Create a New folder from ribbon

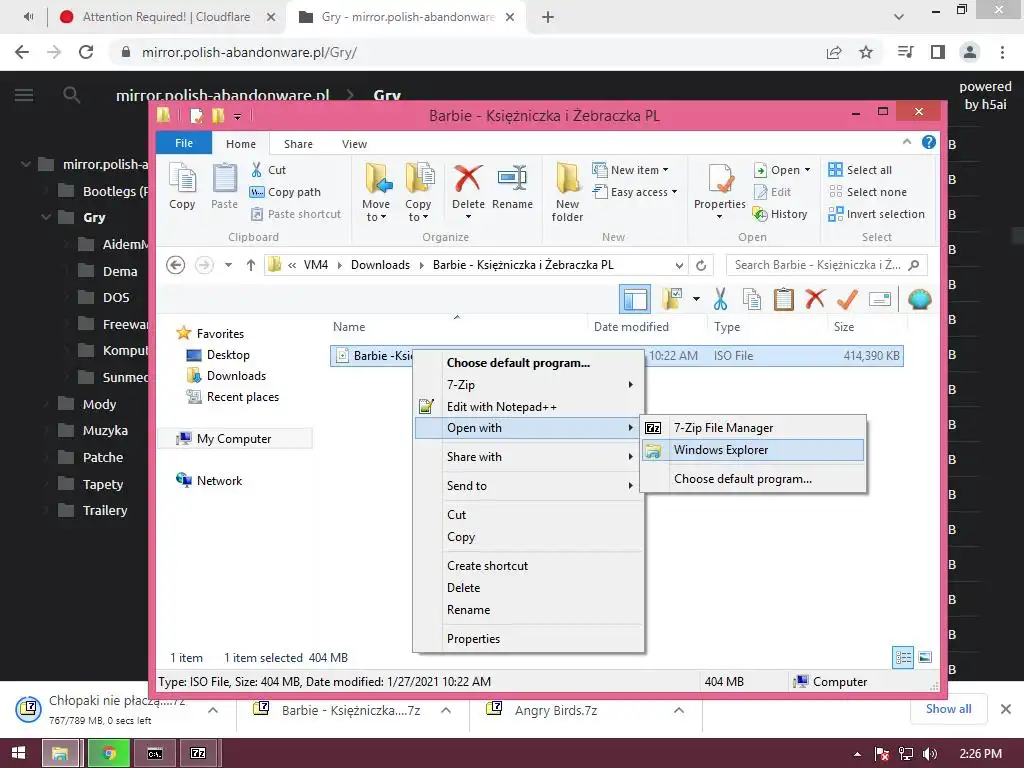point(568,192)
